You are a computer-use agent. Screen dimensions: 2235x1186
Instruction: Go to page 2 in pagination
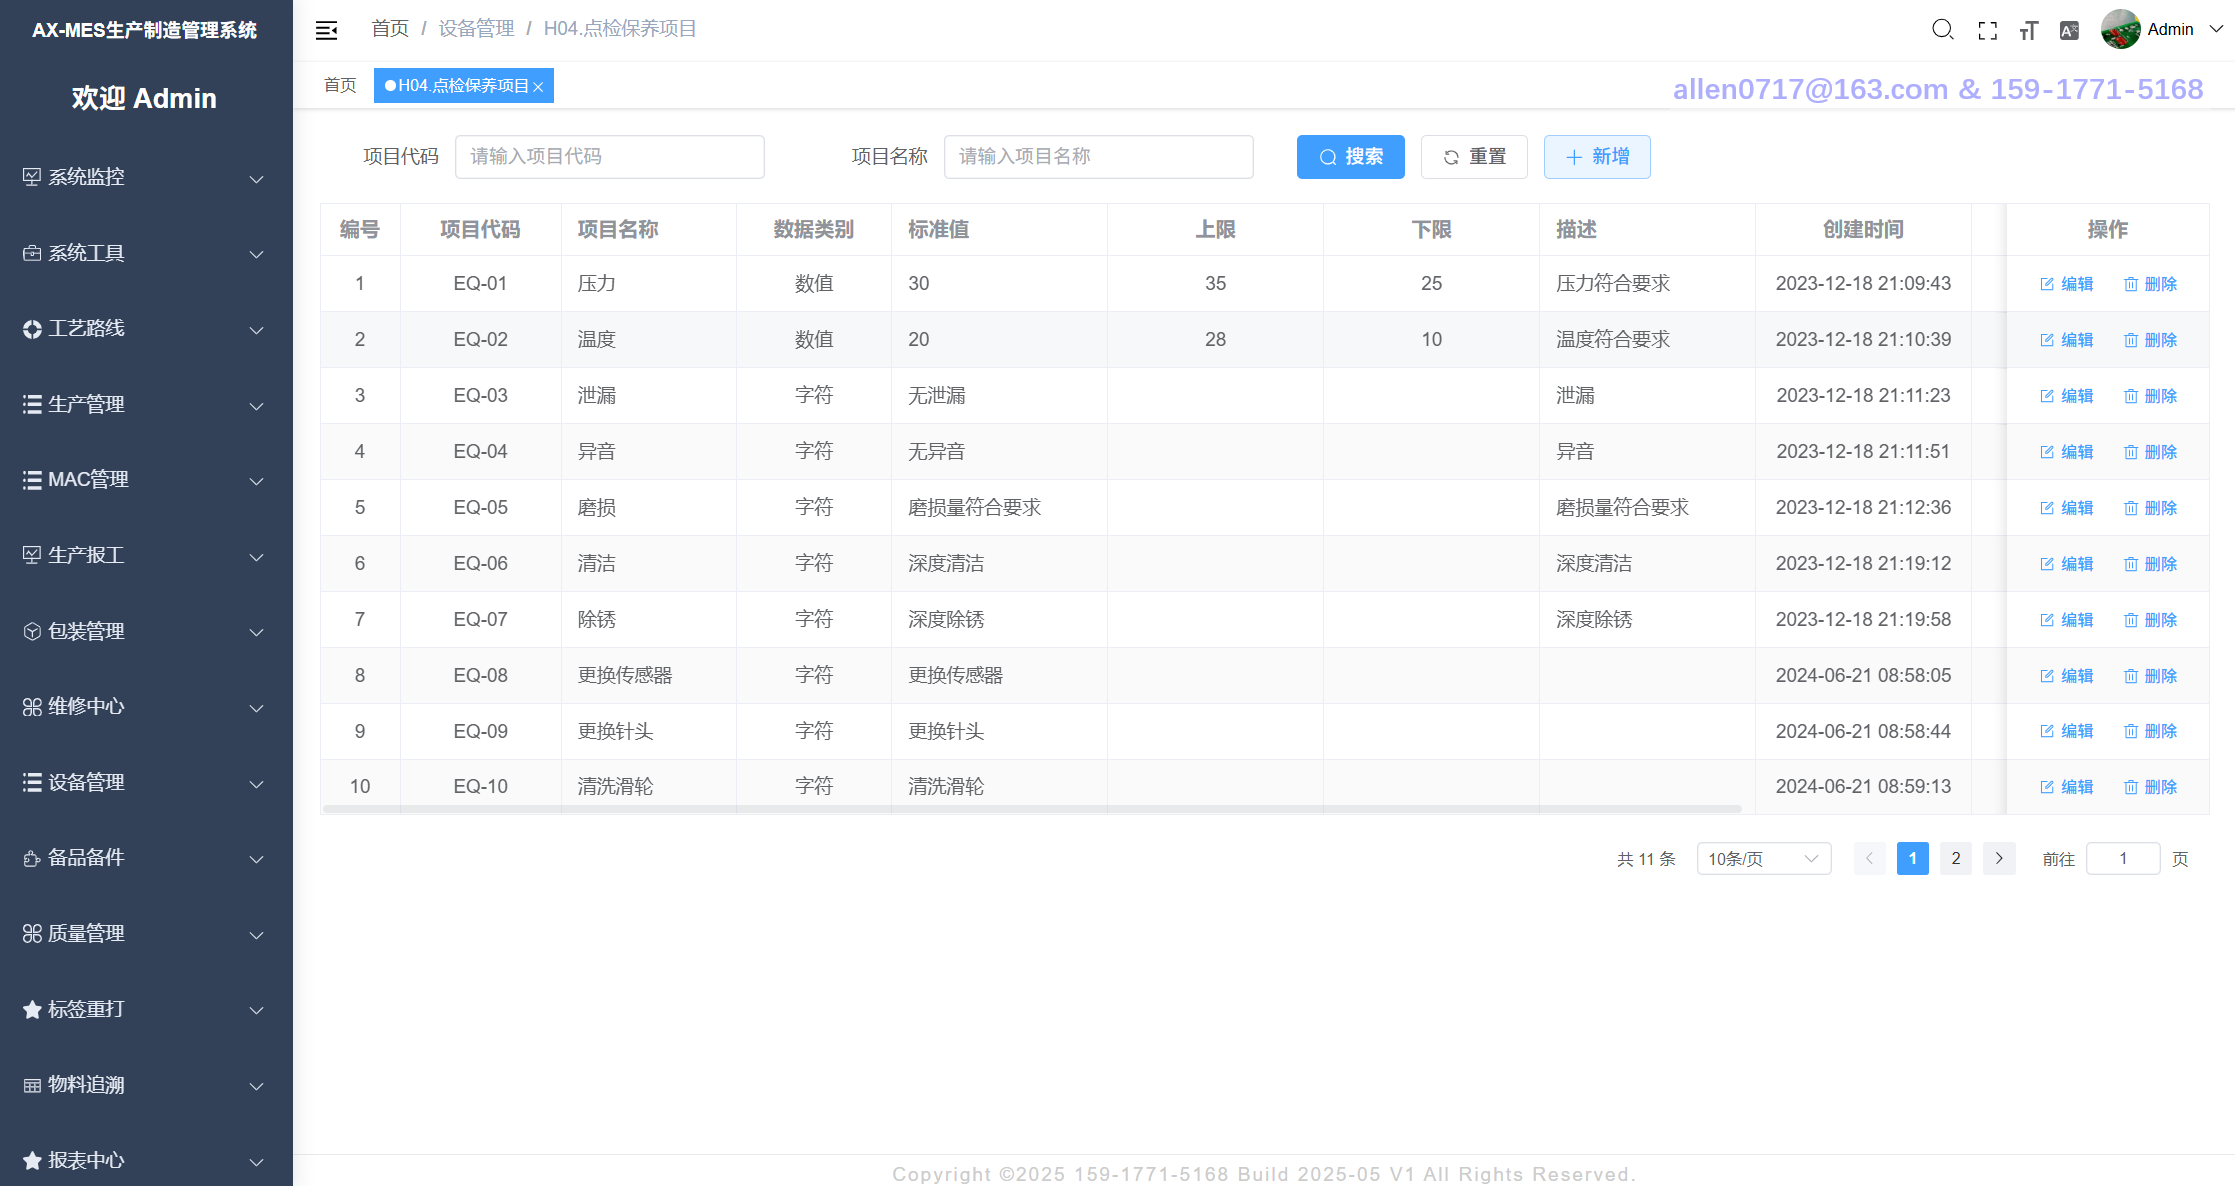coord(1955,859)
